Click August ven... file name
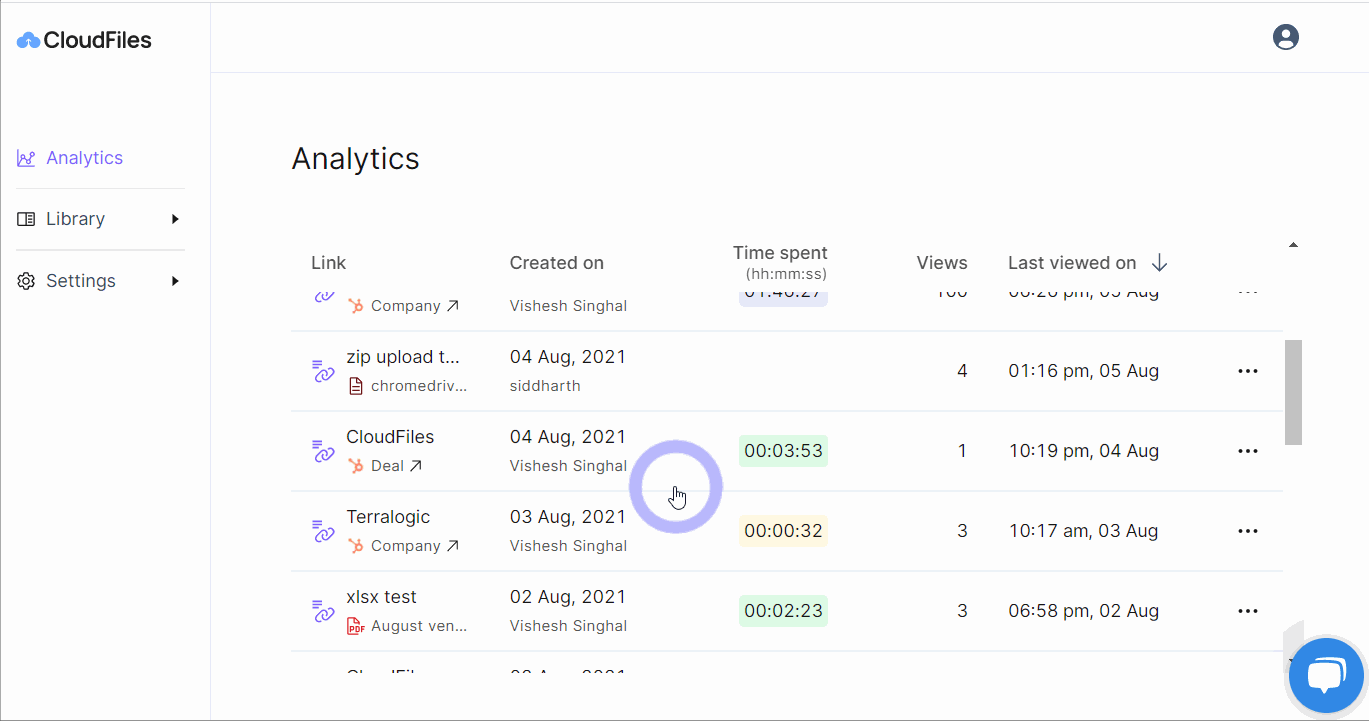The width and height of the screenshot is (1369, 721). [x=419, y=626]
